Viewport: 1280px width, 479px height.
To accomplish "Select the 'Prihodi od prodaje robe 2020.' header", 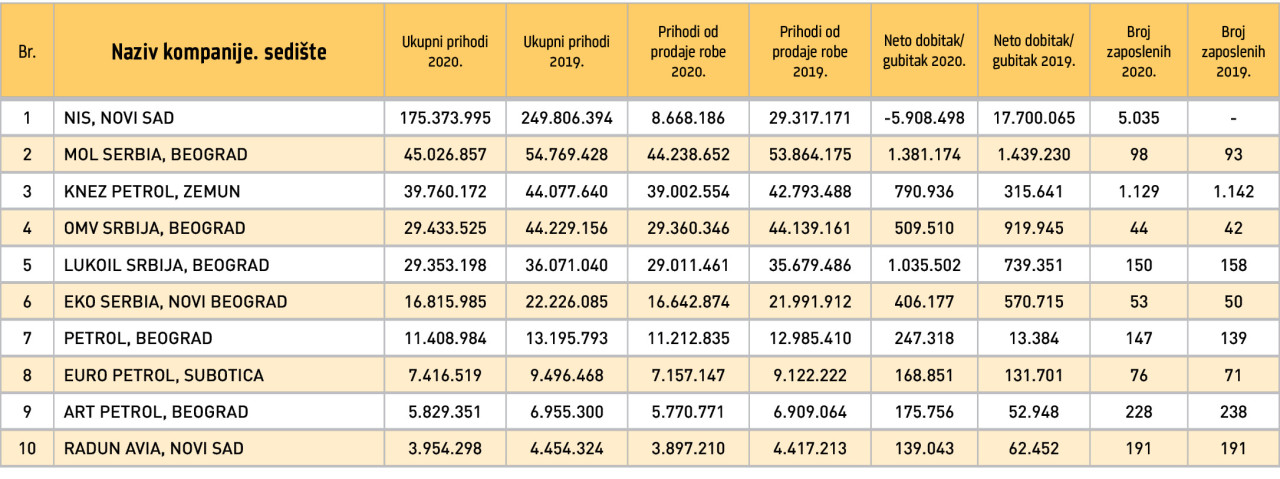I will tap(688, 51).
